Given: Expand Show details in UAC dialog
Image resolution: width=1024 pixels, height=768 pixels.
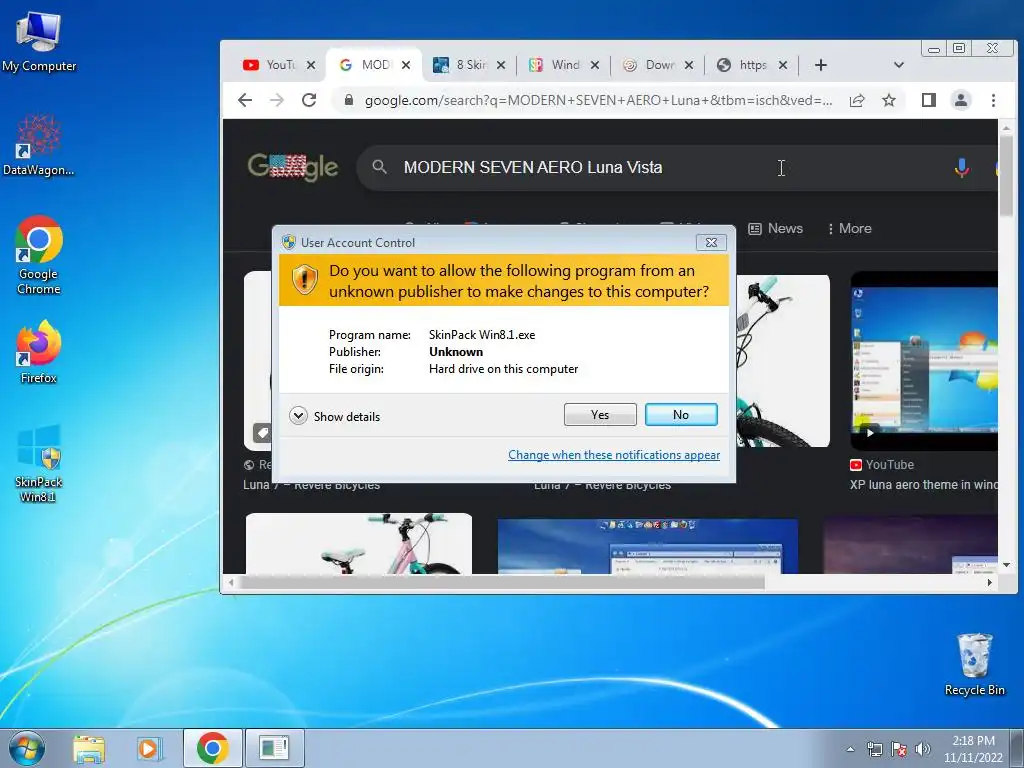Looking at the screenshot, I should tap(334, 416).
